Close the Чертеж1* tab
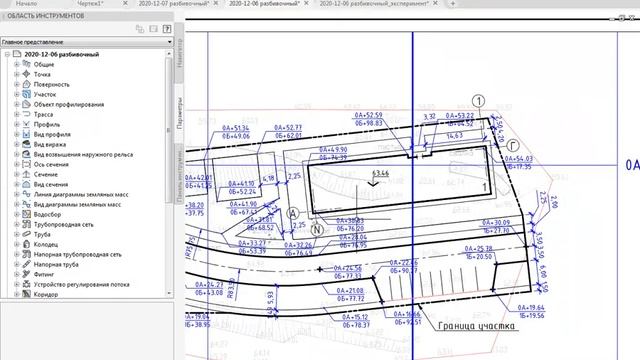The height and width of the screenshot is (360, 640). point(125,3)
